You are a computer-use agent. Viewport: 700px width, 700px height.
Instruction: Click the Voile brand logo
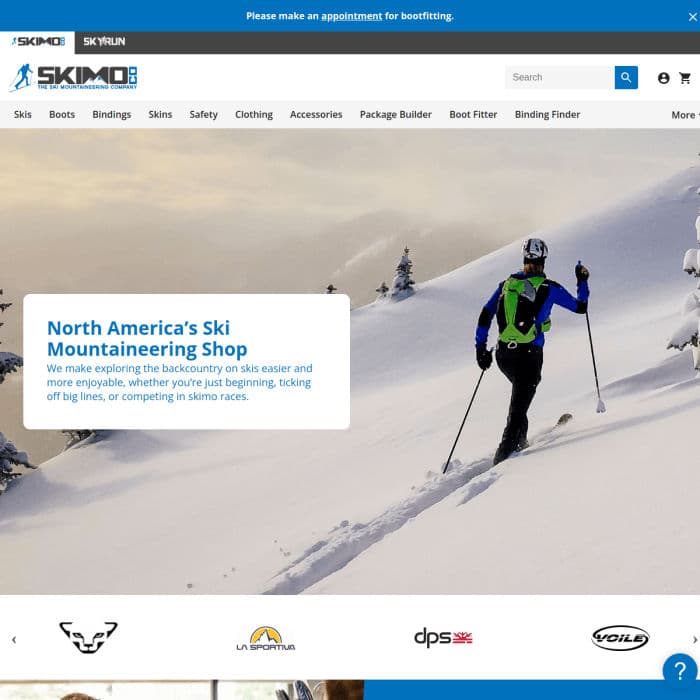620,638
